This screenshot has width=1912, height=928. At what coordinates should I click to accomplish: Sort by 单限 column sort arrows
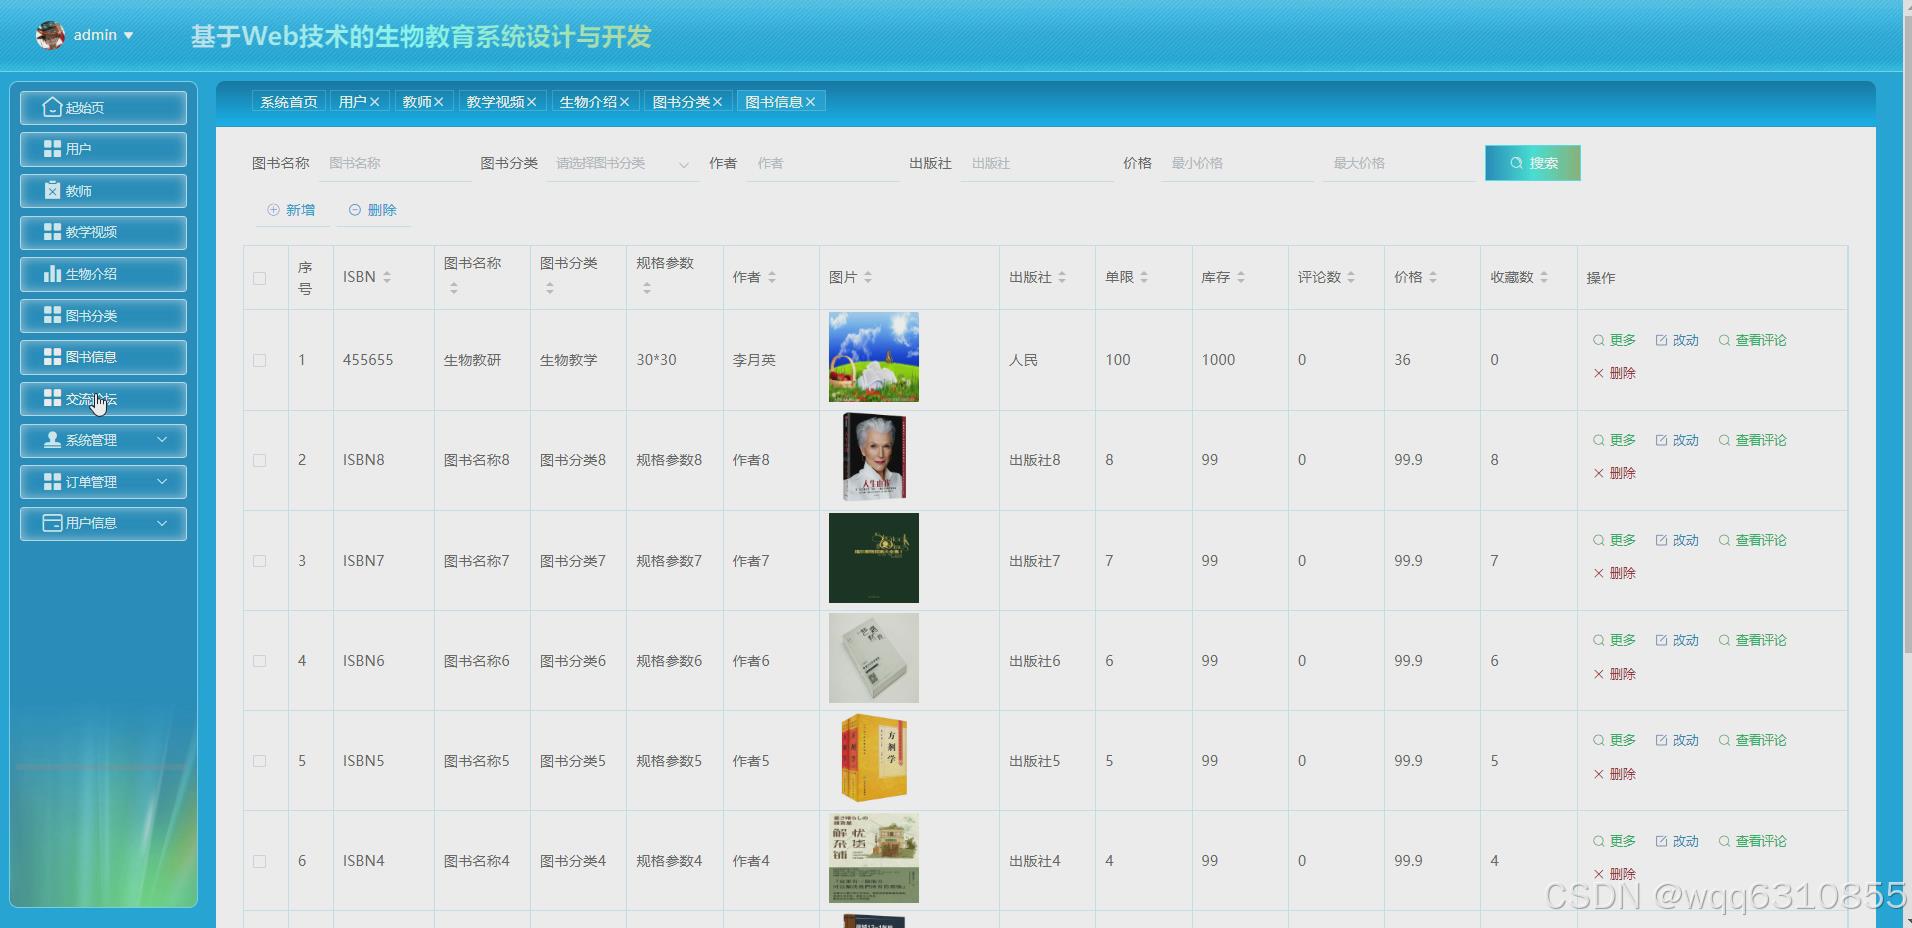point(1144,277)
